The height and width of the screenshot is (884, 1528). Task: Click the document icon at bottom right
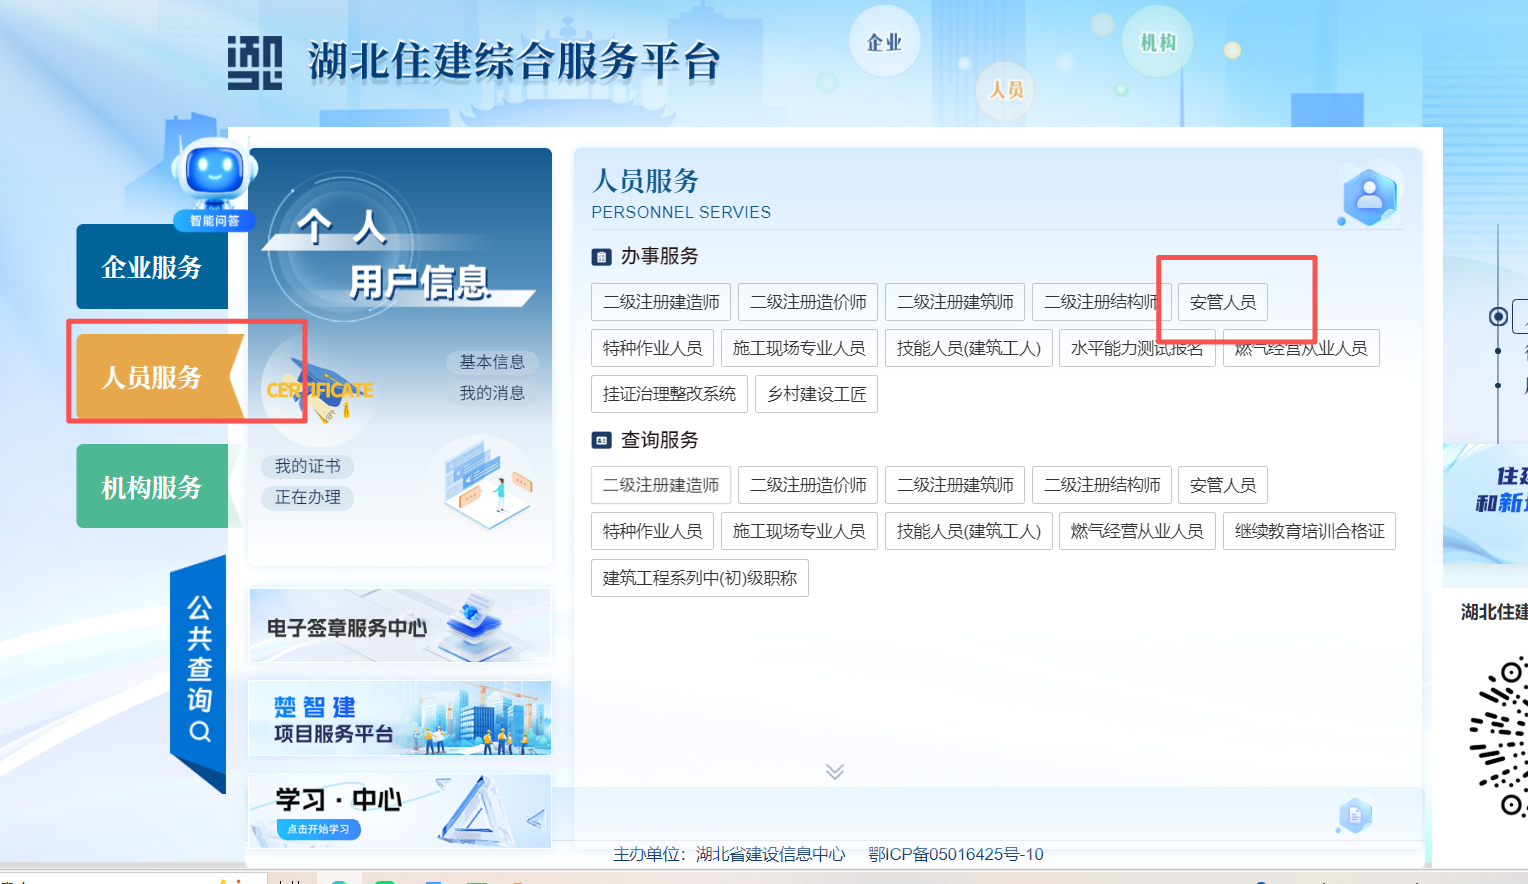pos(1355,815)
